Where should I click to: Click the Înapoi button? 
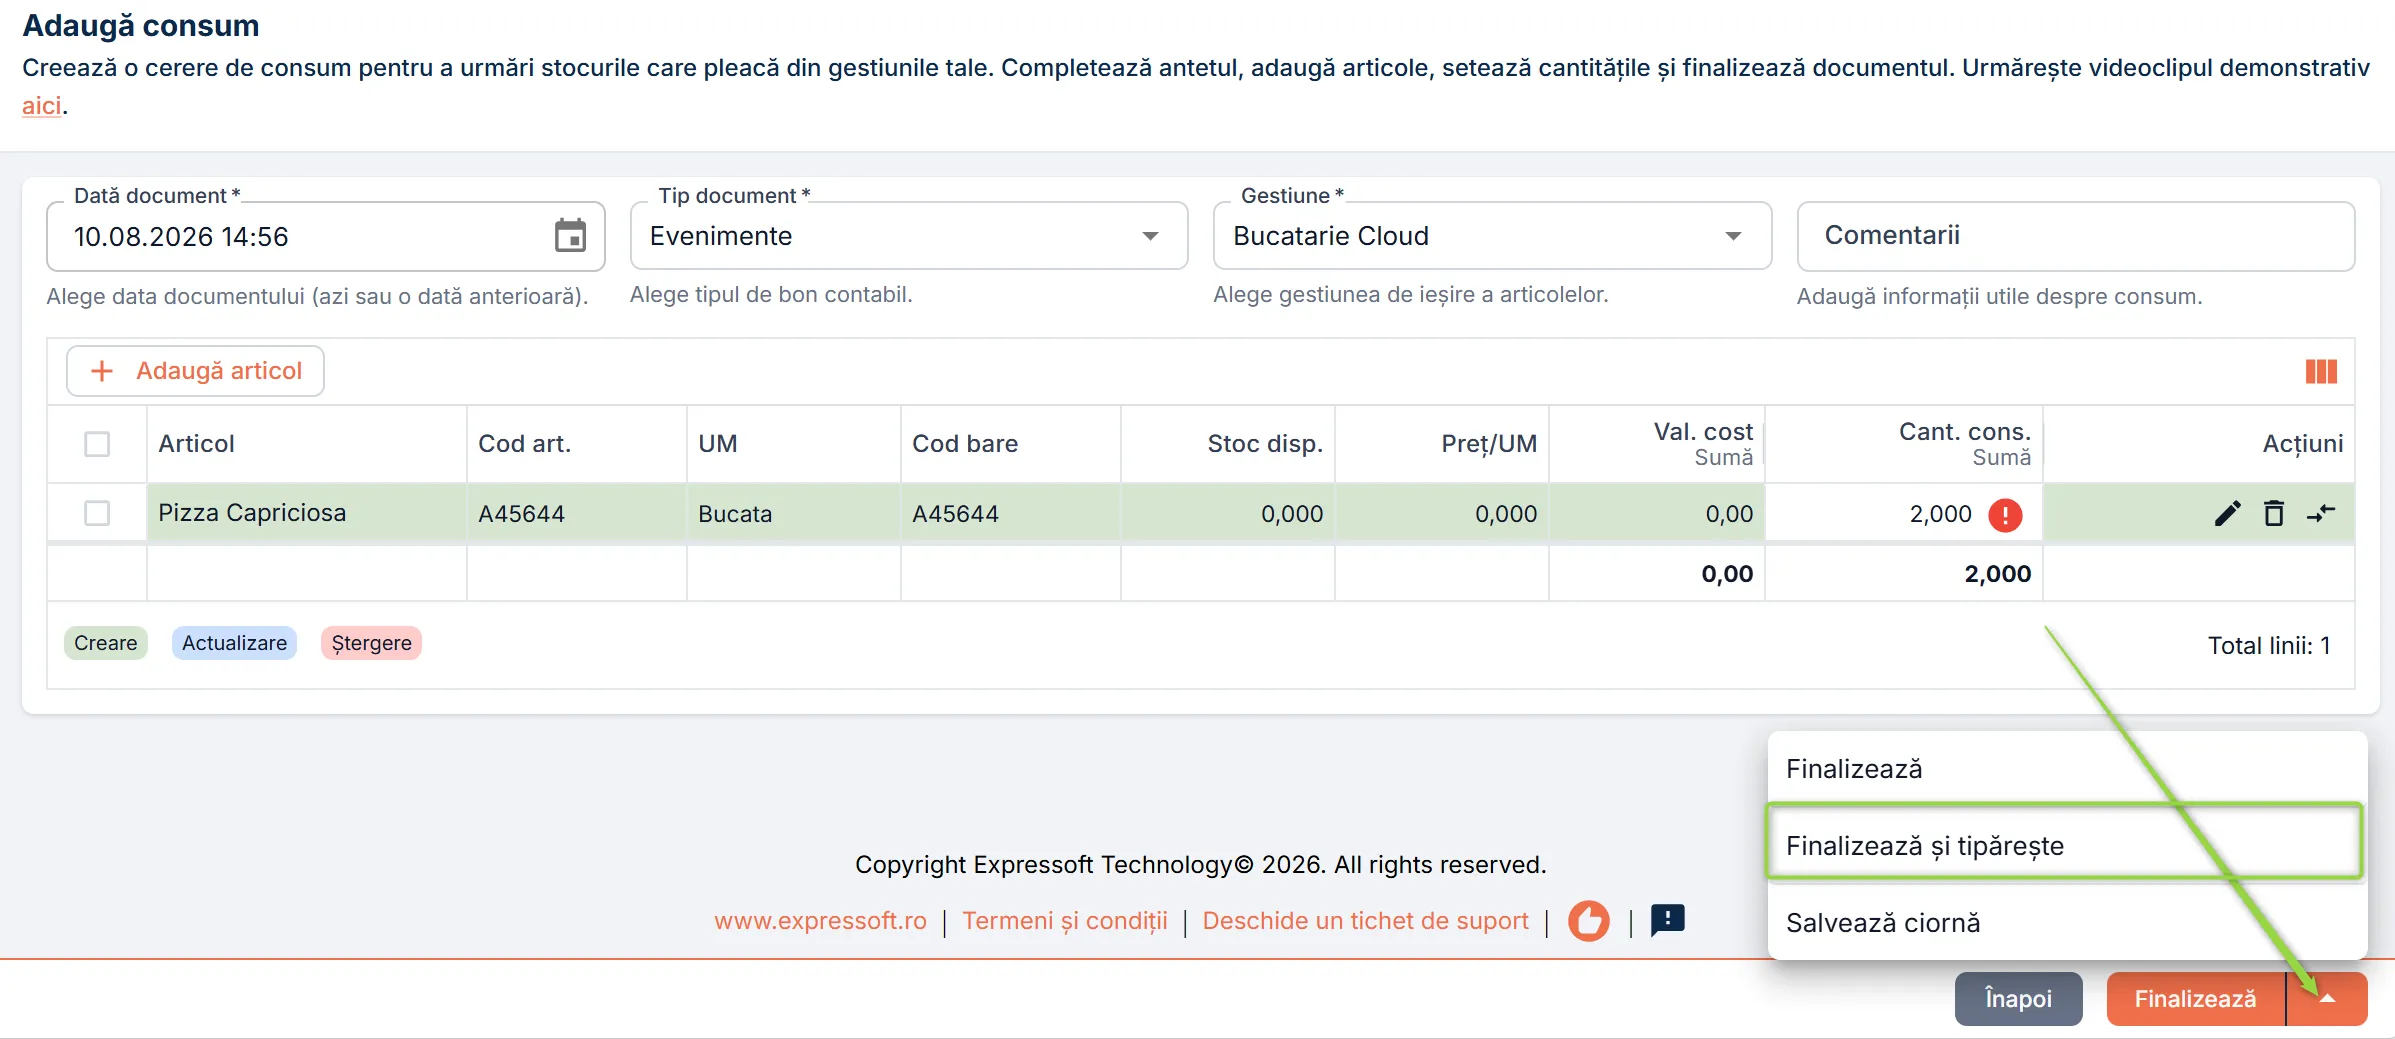click(x=2018, y=999)
